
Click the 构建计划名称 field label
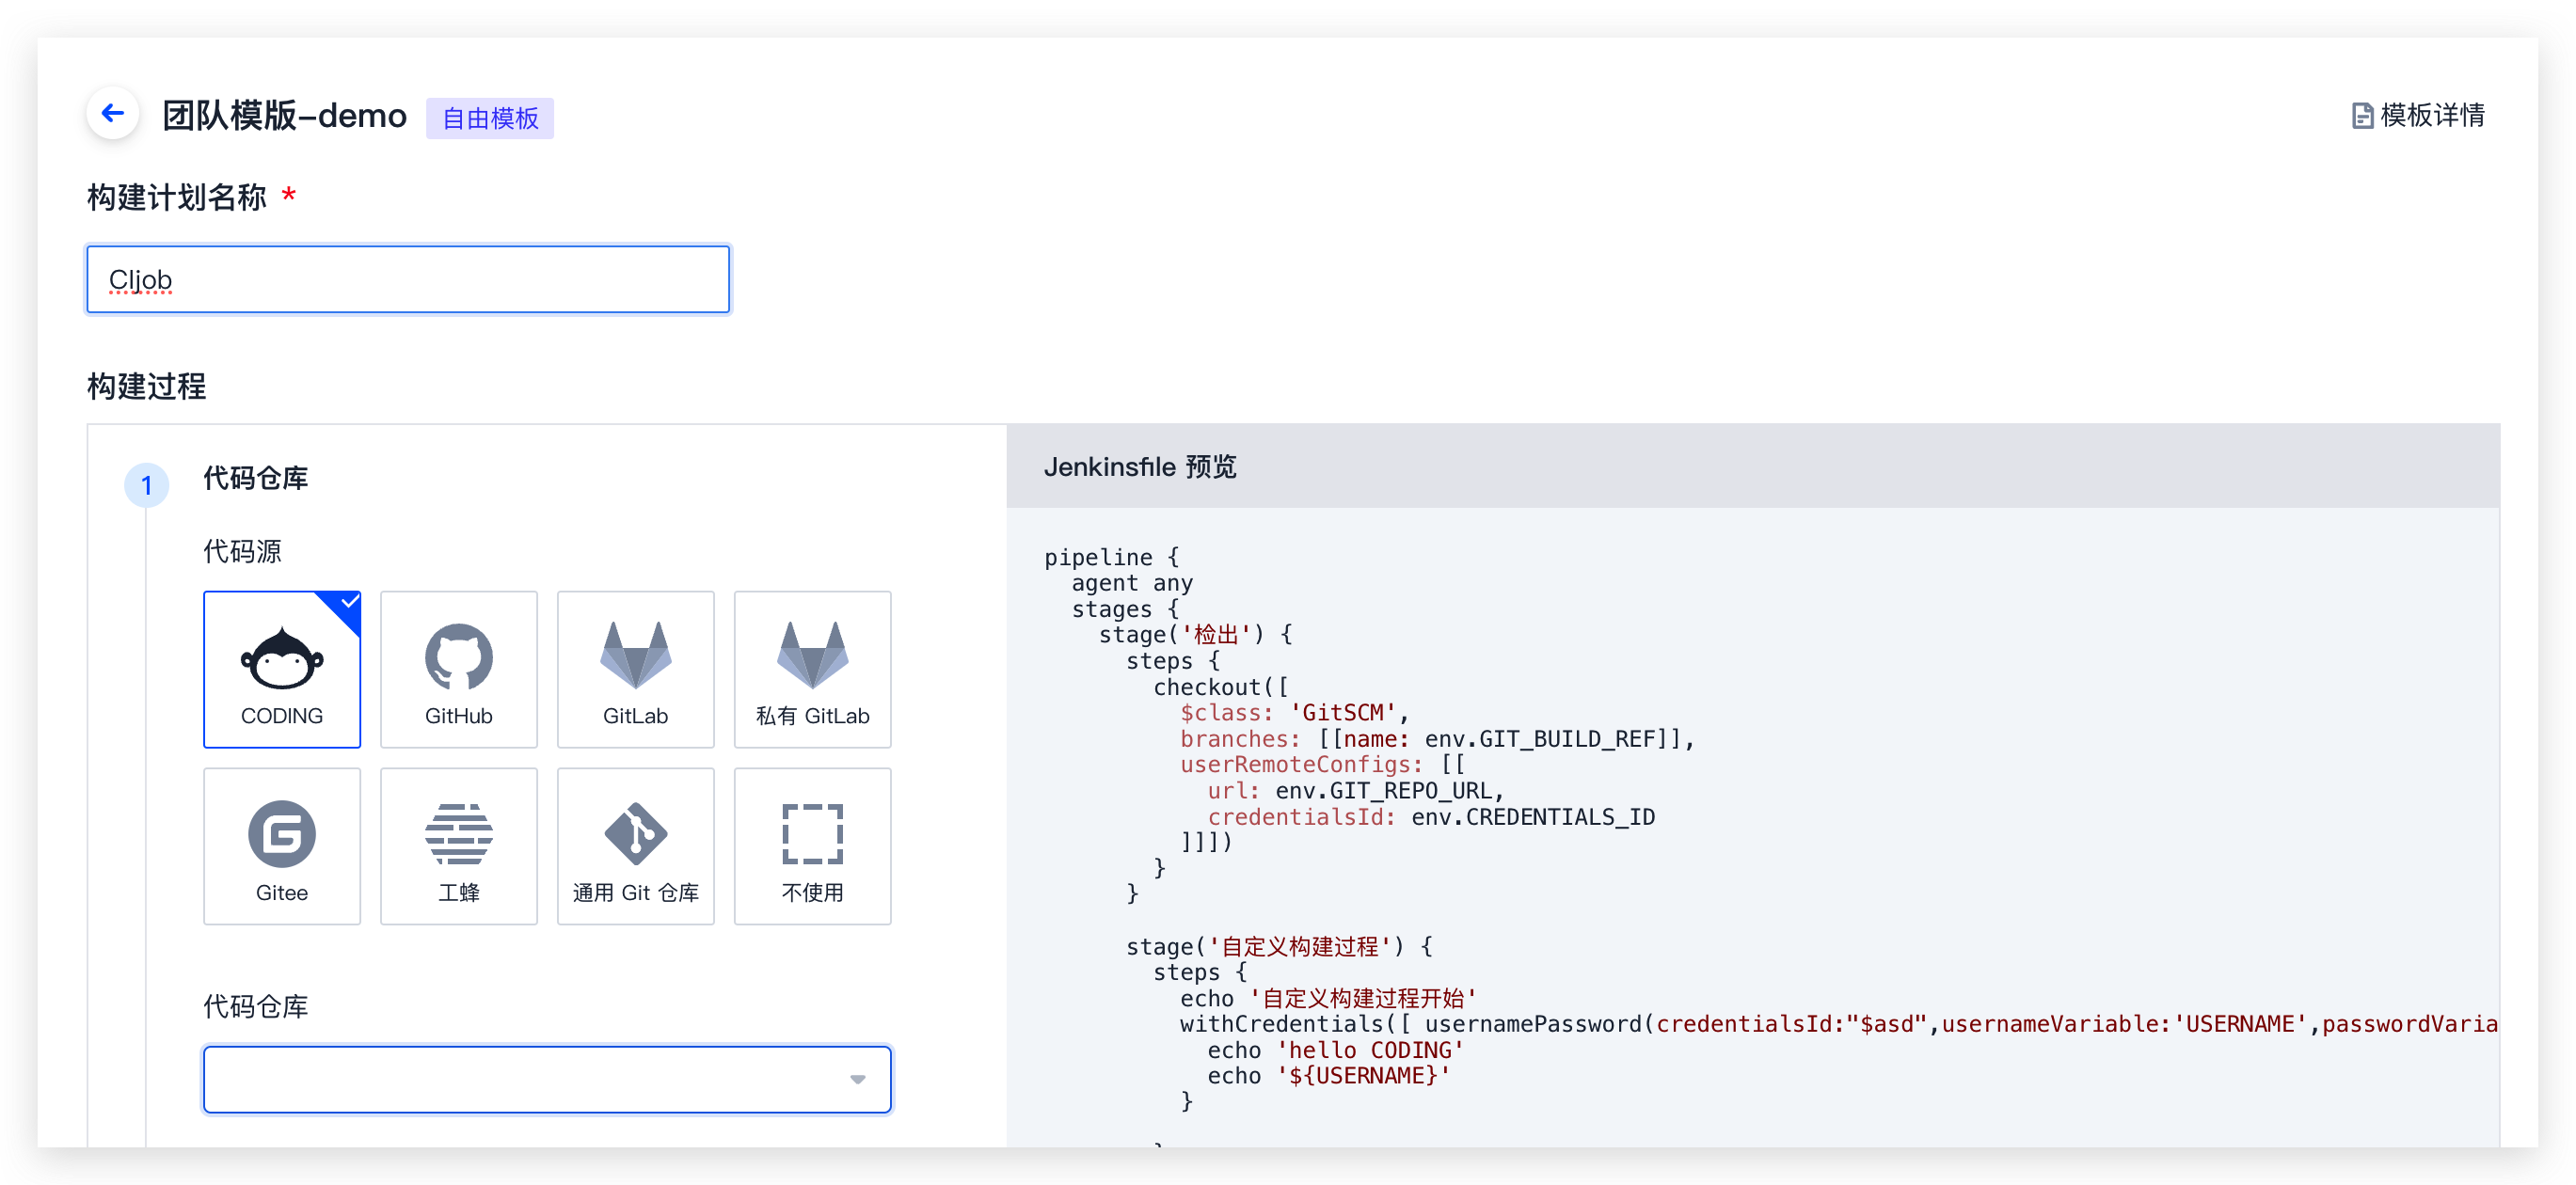177,197
